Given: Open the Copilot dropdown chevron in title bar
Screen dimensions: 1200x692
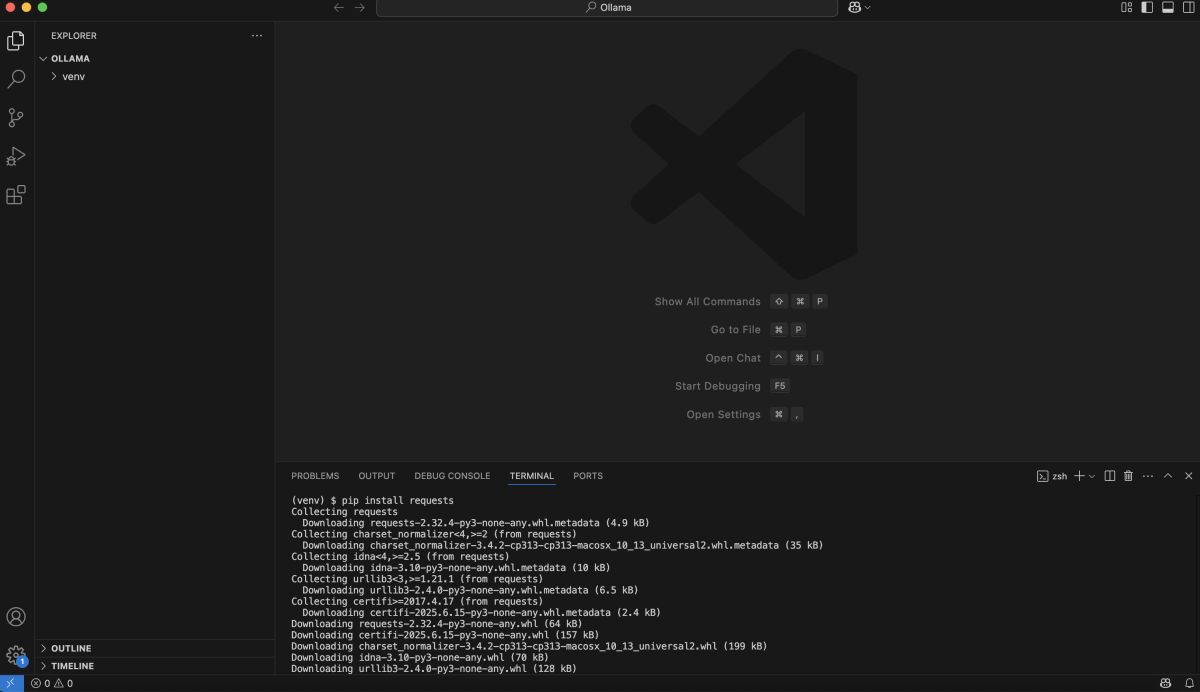Looking at the screenshot, I should (867, 7).
